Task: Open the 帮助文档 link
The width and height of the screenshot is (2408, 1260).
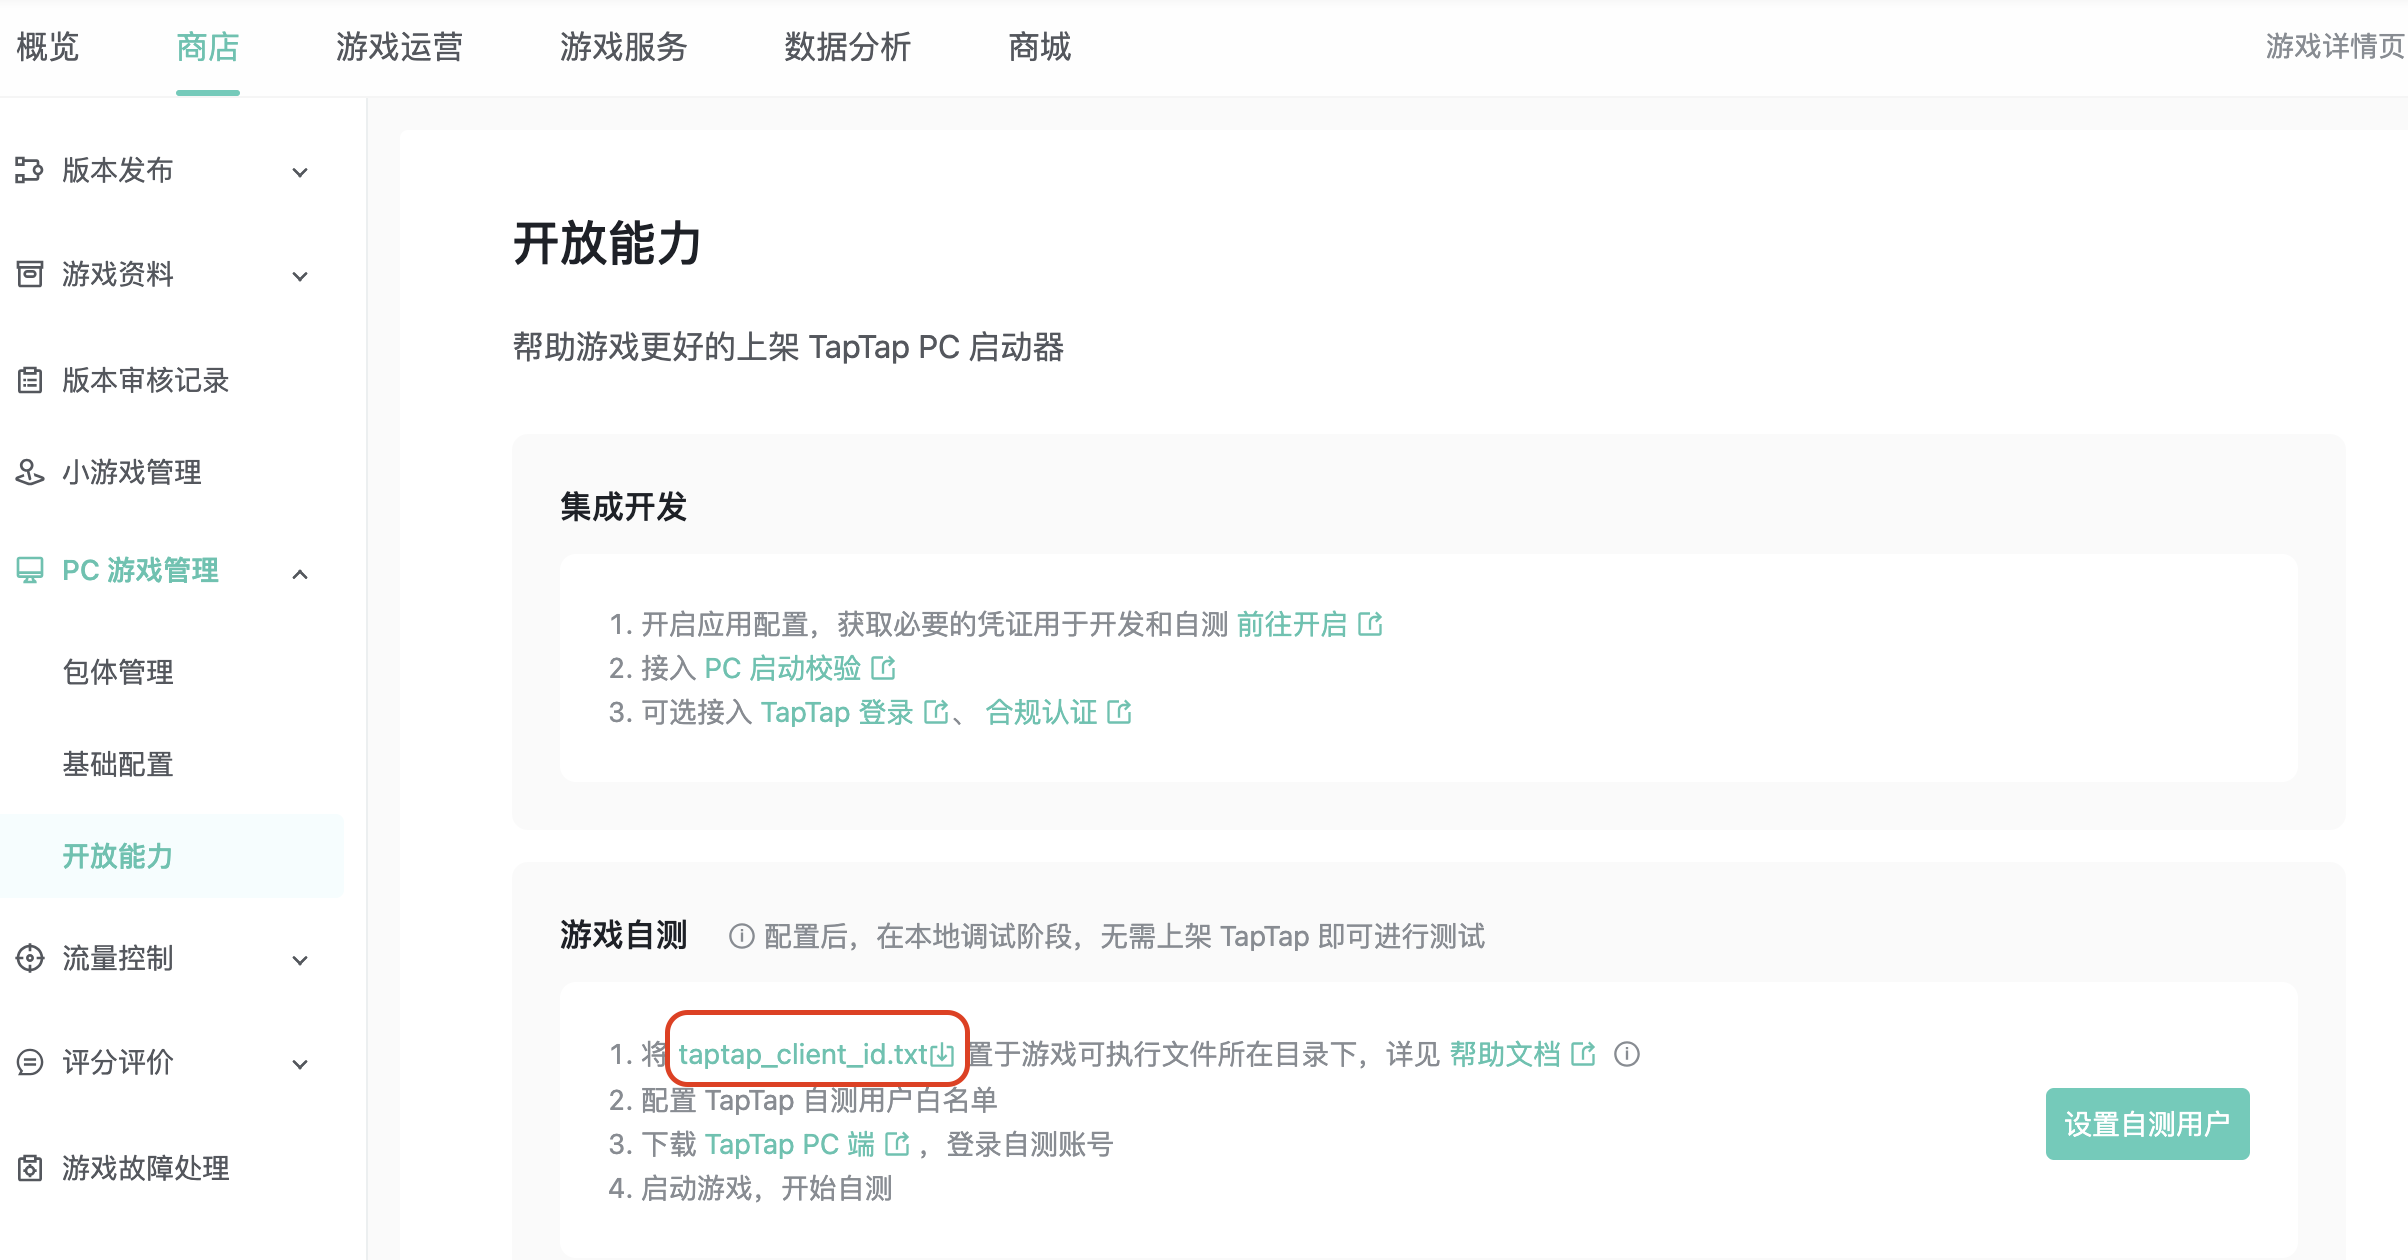Action: (1505, 1054)
